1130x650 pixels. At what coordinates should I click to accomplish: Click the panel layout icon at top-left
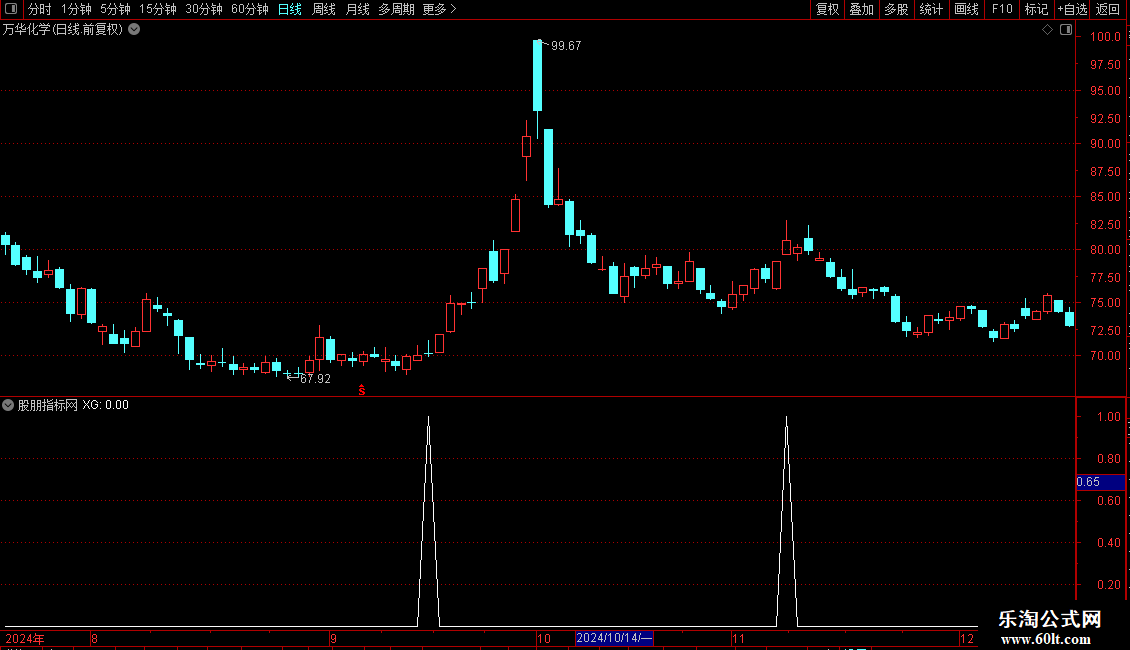point(11,9)
